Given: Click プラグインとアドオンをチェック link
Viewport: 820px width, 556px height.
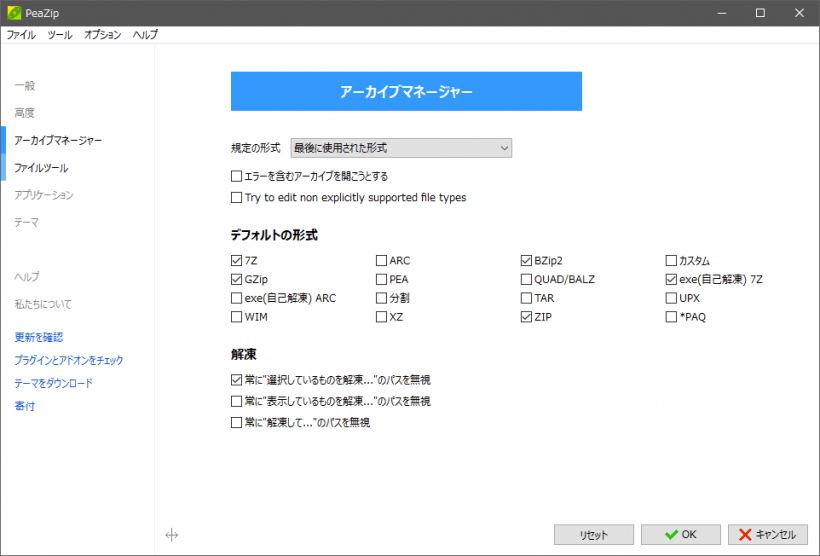Looking at the screenshot, I should tap(69, 360).
